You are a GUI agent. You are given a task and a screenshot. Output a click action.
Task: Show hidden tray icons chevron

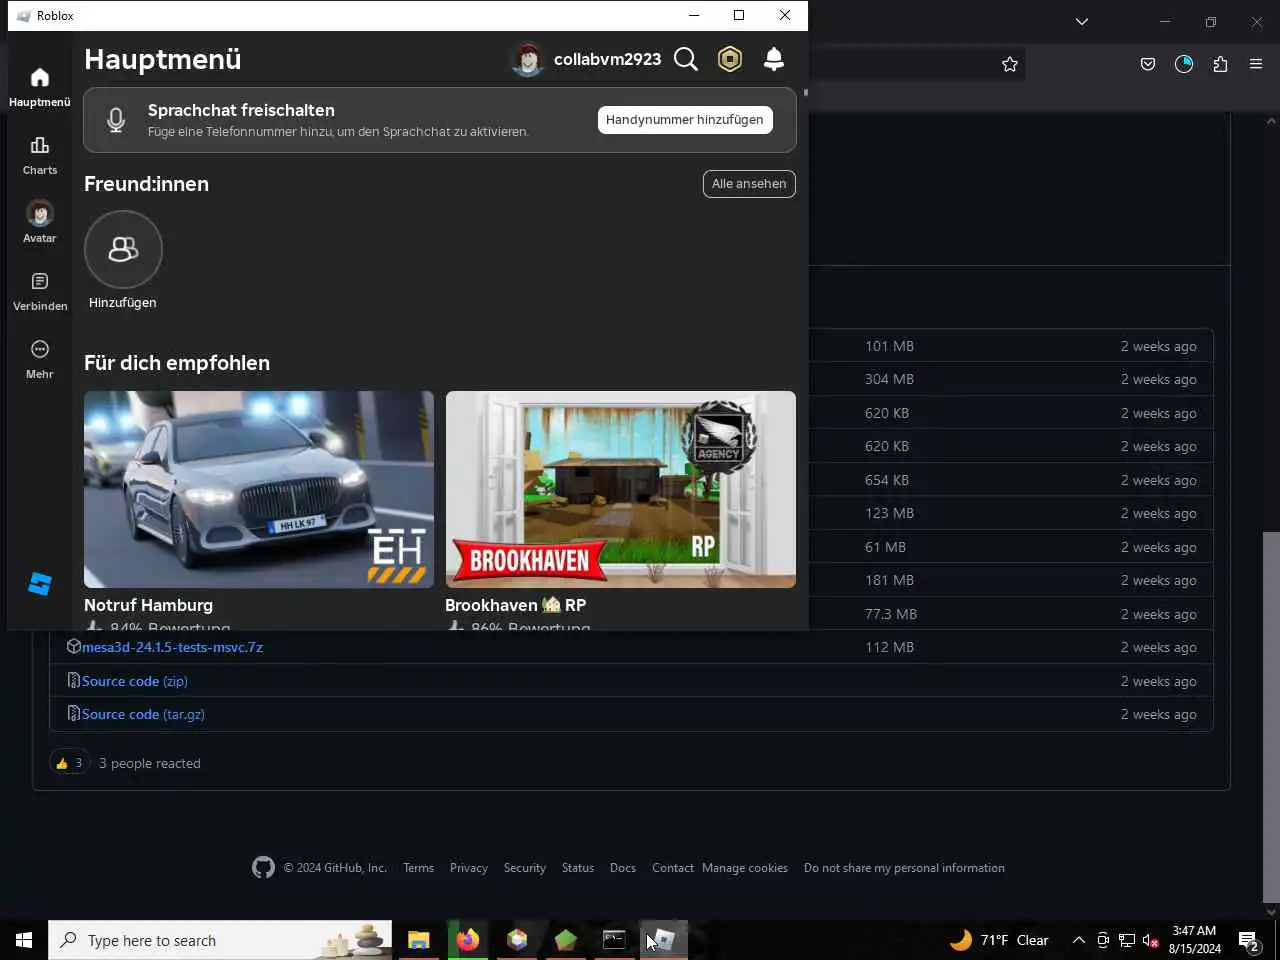pyautogui.click(x=1079, y=940)
